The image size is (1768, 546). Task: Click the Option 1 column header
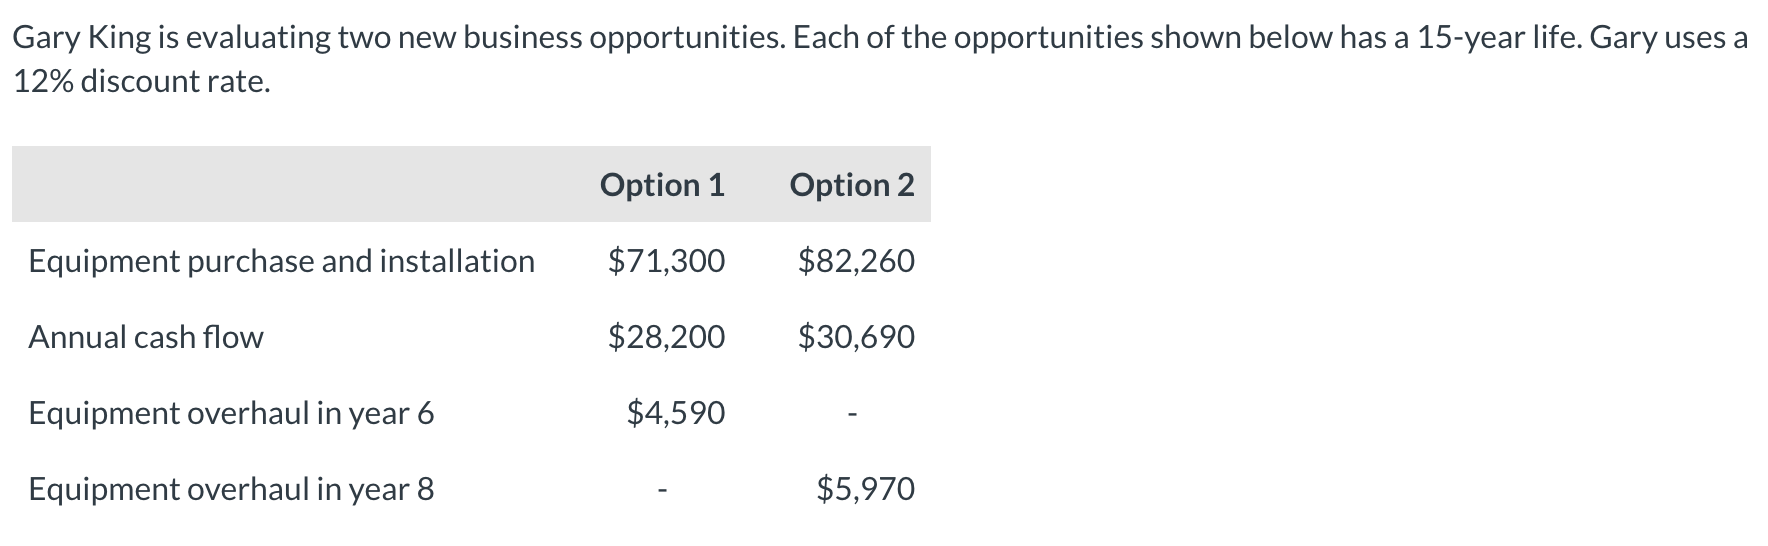click(x=662, y=185)
